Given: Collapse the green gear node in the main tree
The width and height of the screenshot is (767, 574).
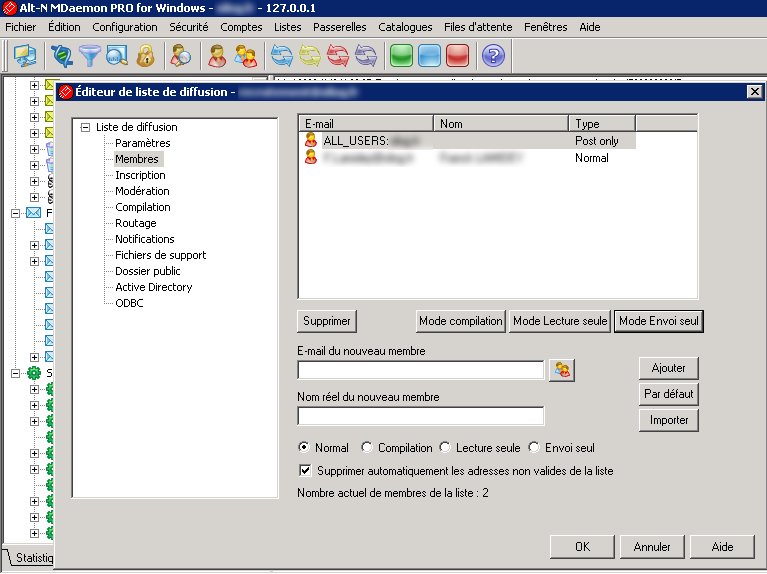Looking at the screenshot, I should (x=15, y=373).
